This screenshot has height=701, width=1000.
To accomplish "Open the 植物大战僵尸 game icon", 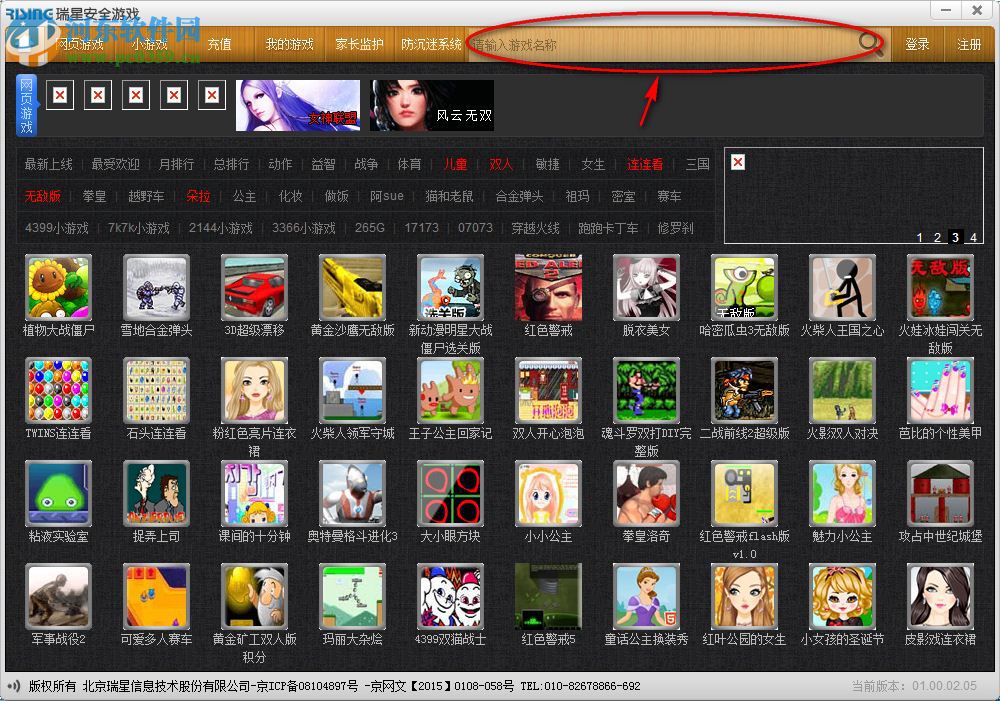I will (59, 287).
